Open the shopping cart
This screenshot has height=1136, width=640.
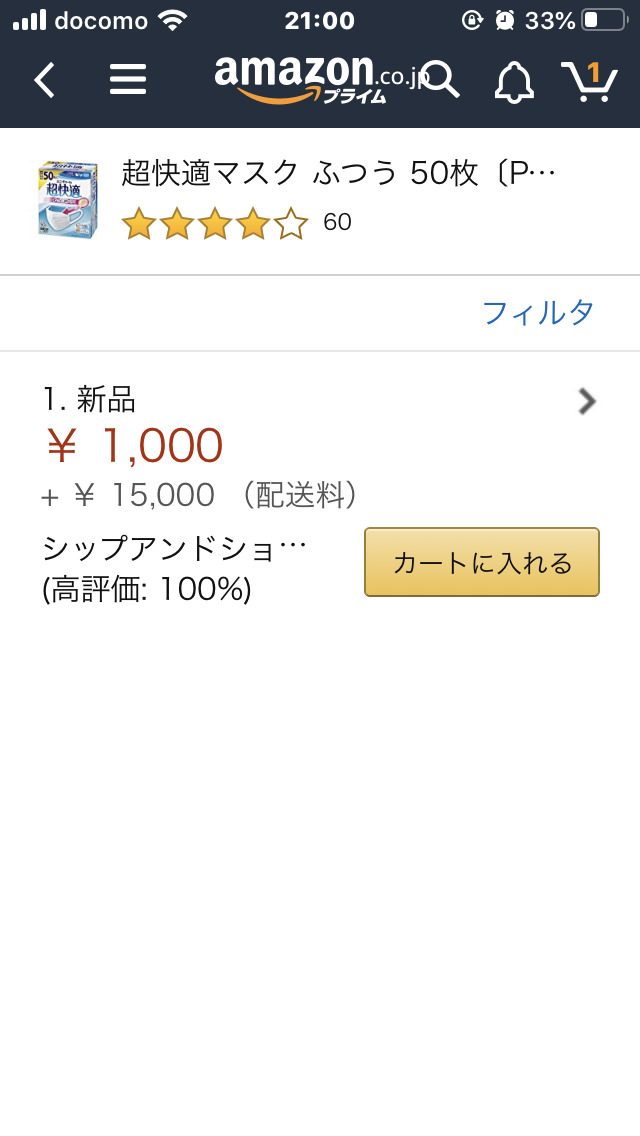tap(587, 80)
